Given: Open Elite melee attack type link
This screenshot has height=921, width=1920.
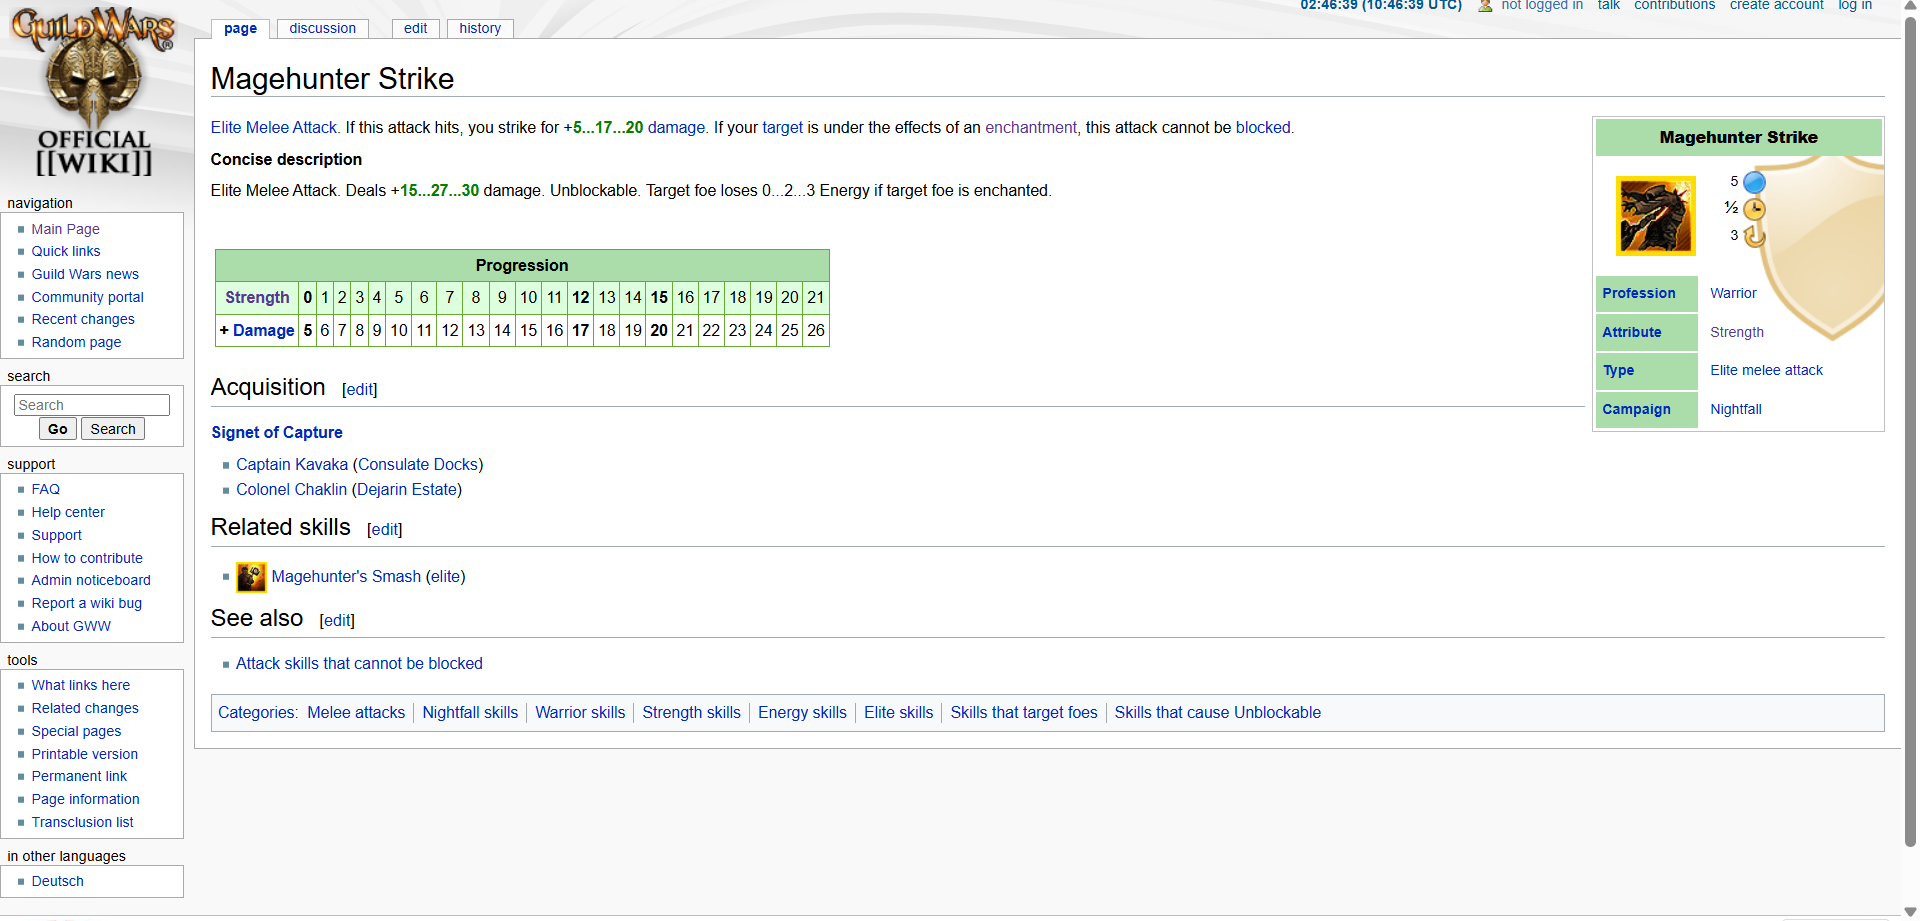Looking at the screenshot, I should [x=1766, y=371].
